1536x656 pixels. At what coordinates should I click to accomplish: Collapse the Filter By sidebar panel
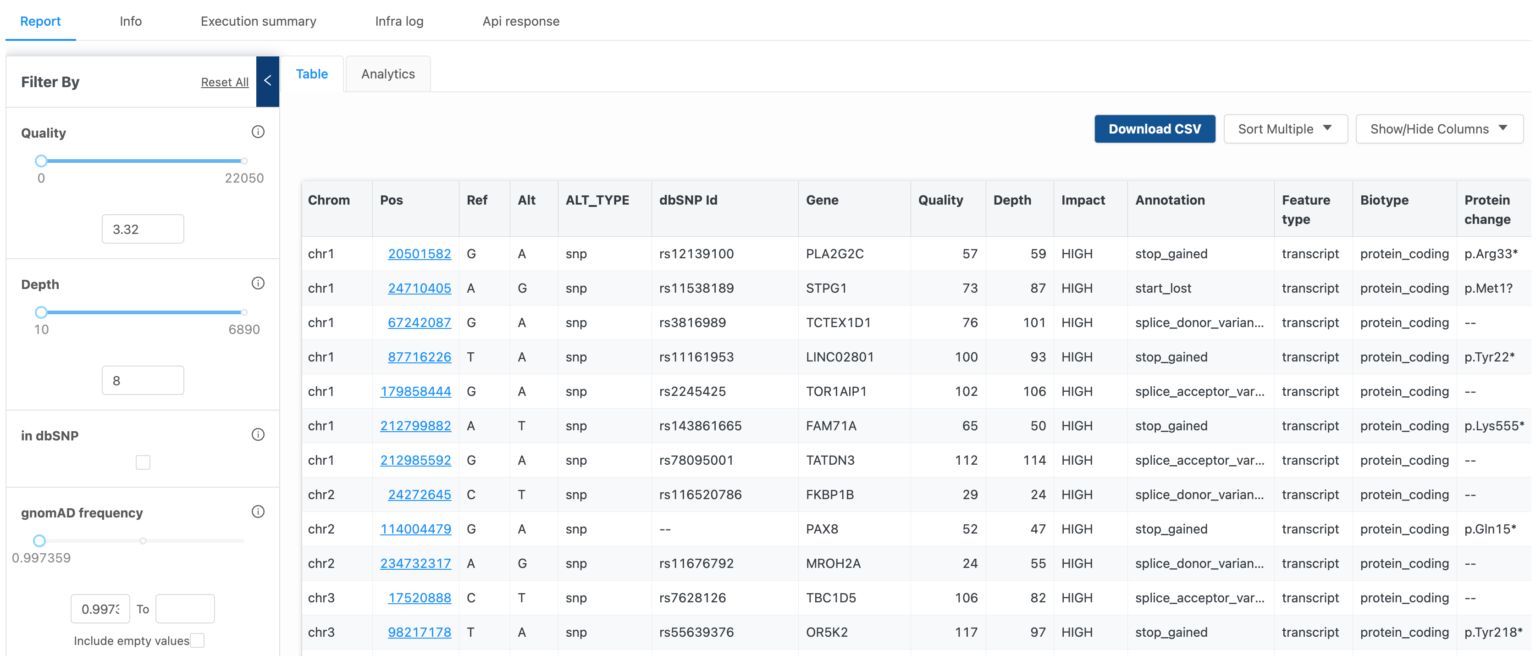267,82
